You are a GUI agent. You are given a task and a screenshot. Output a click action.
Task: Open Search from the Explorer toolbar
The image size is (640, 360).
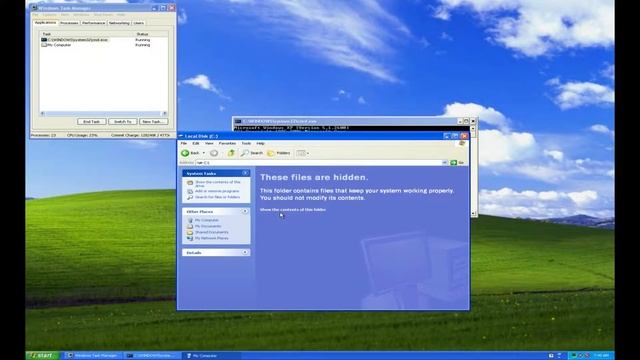(252, 153)
